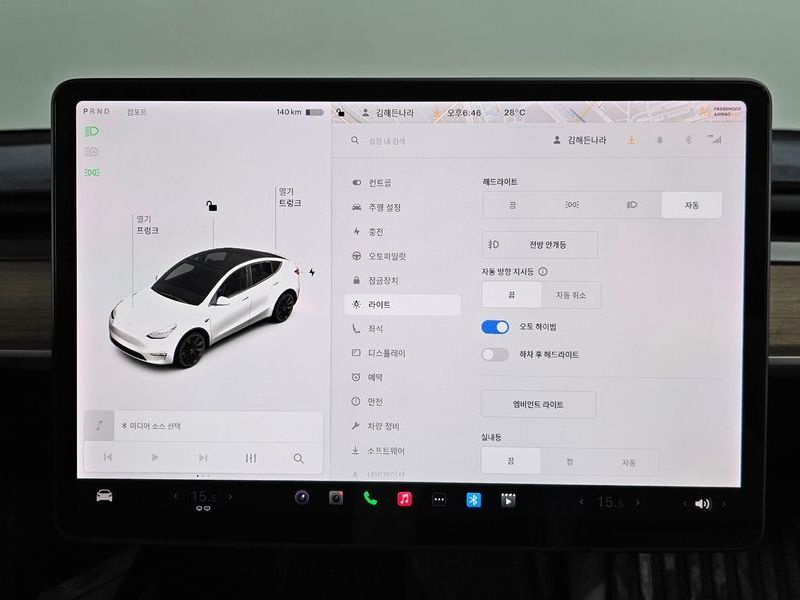Tap the 전방 안개등 button
This screenshot has width=800, height=600.
tap(540, 244)
